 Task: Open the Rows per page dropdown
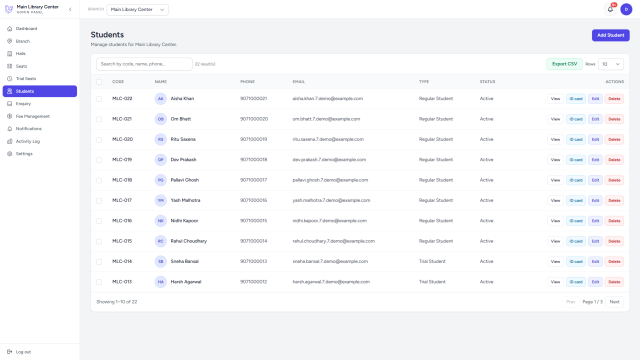point(611,64)
